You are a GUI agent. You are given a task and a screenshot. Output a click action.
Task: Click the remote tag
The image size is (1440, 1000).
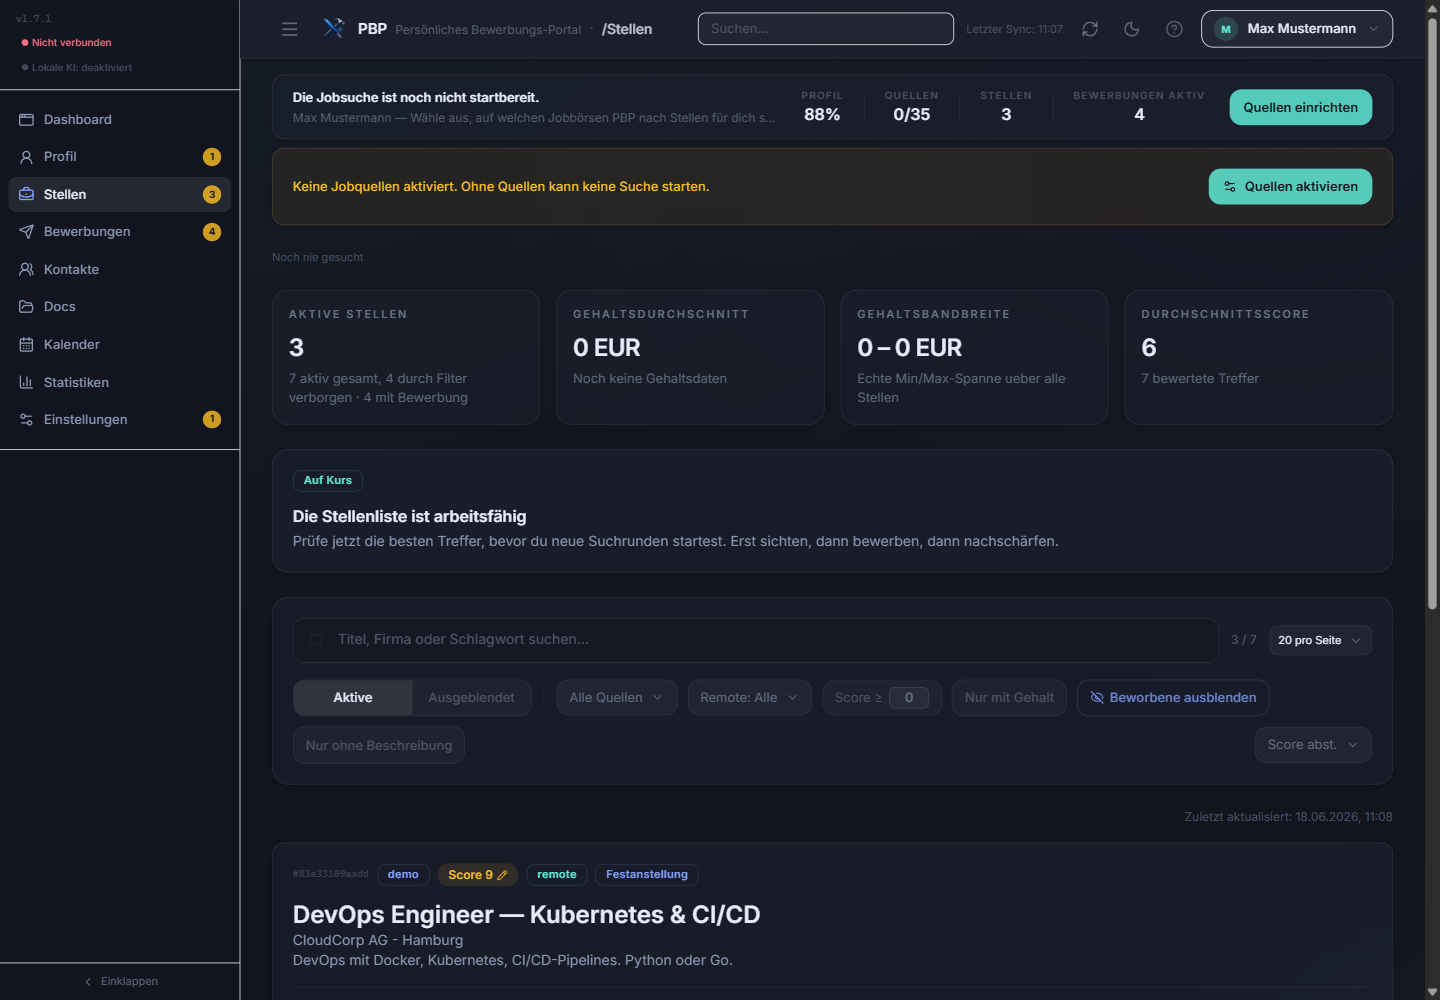[x=557, y=875]
